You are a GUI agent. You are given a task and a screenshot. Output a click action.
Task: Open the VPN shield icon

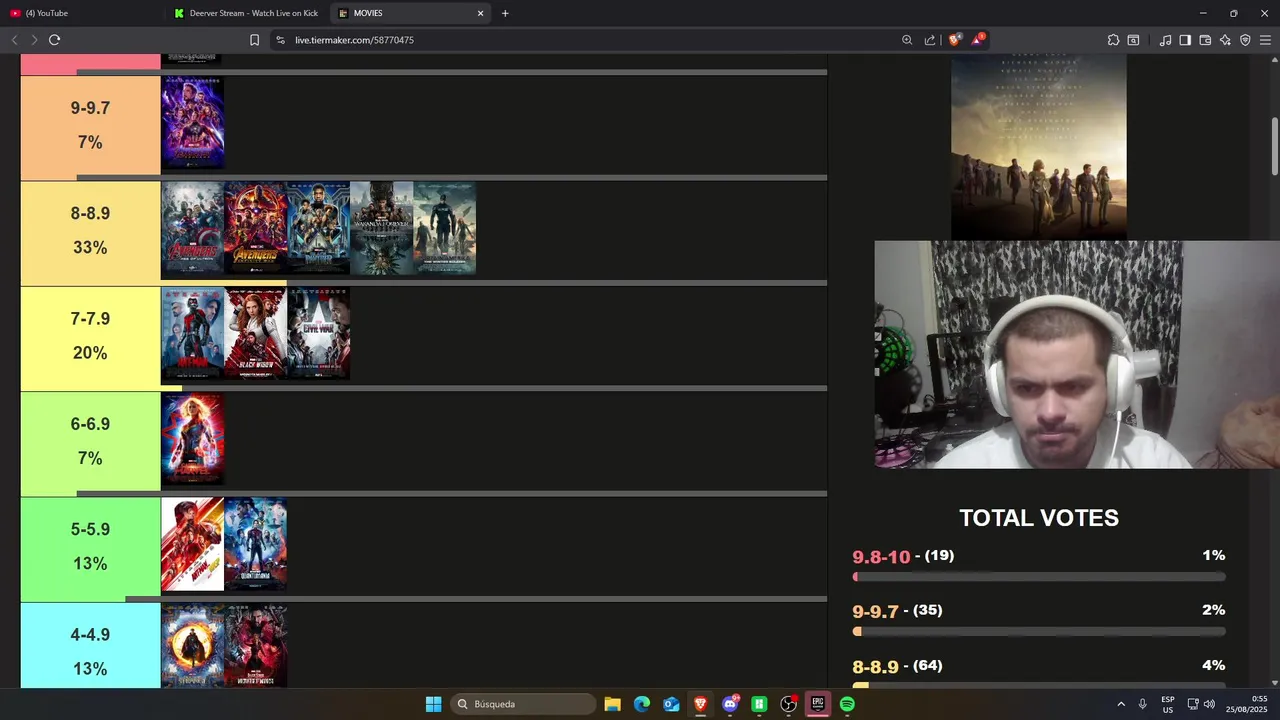tap(1245, 40)
